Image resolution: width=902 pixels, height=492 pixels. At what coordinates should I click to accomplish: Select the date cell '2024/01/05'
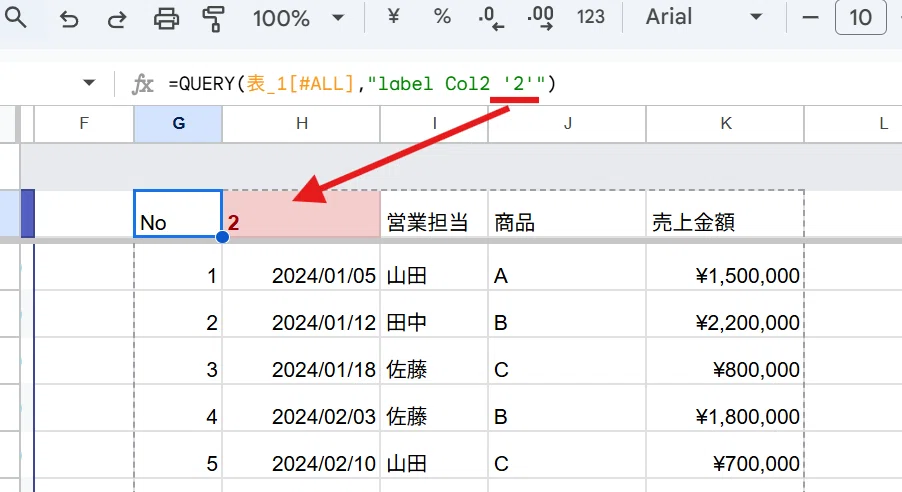[301, 267]
